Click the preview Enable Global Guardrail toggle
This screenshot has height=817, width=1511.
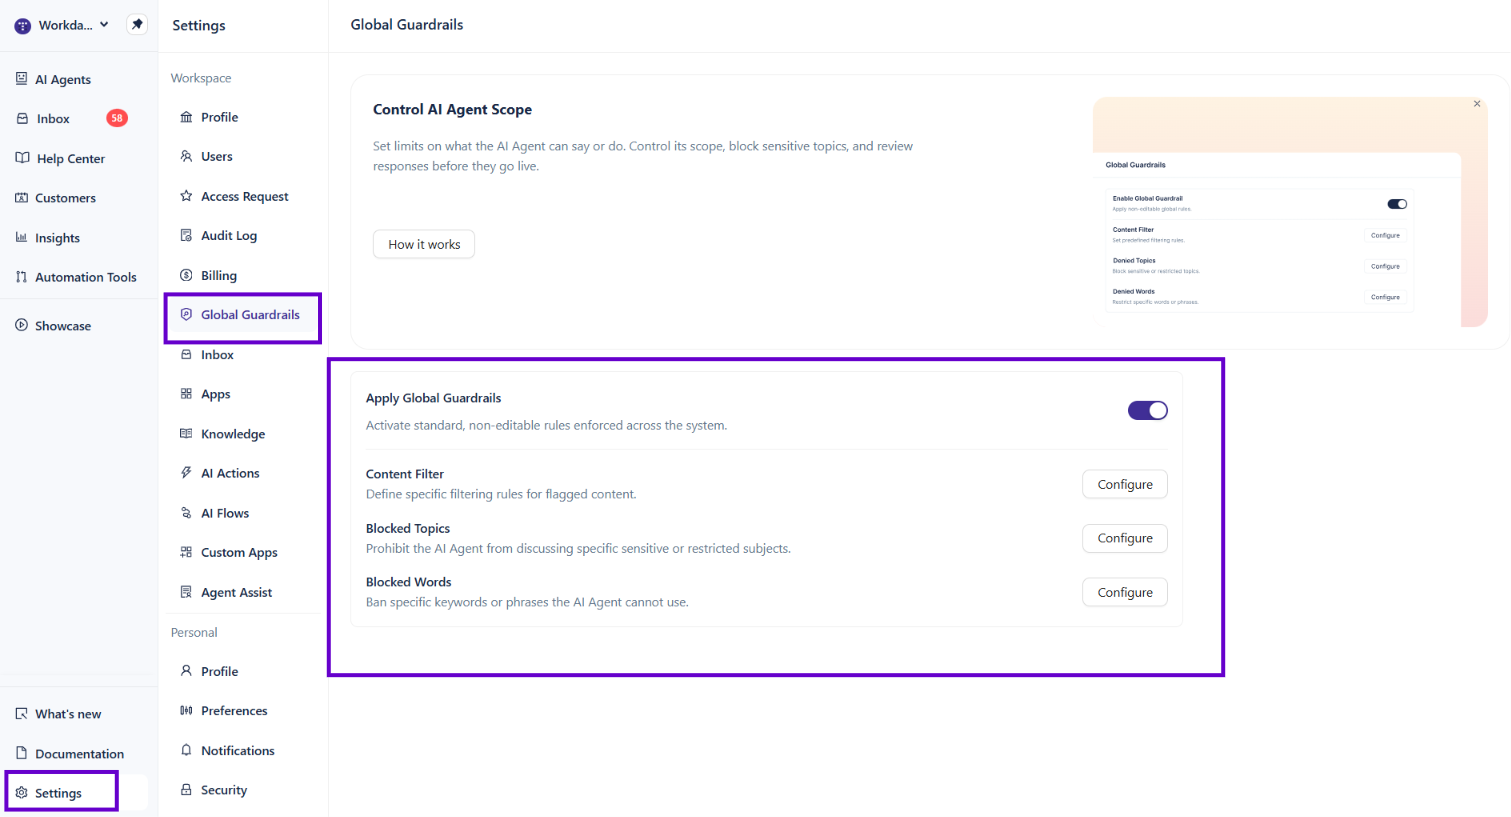pos(1397,204)
